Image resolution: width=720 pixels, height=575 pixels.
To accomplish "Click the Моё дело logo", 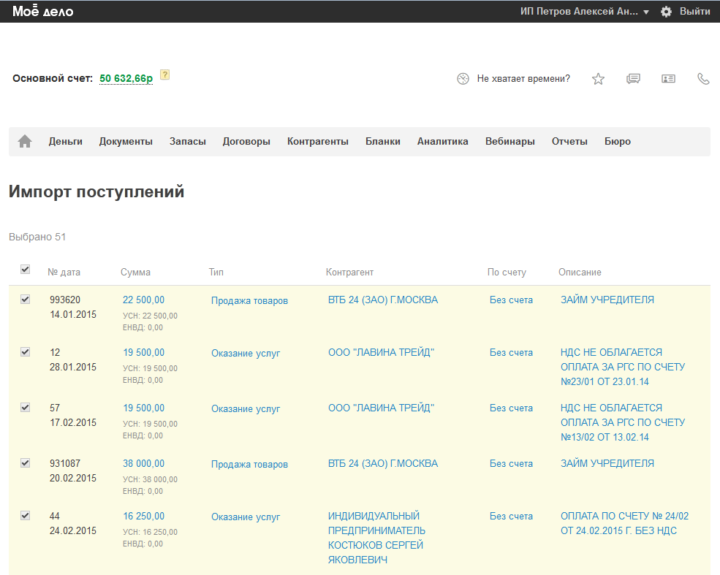I will [42, 11].
